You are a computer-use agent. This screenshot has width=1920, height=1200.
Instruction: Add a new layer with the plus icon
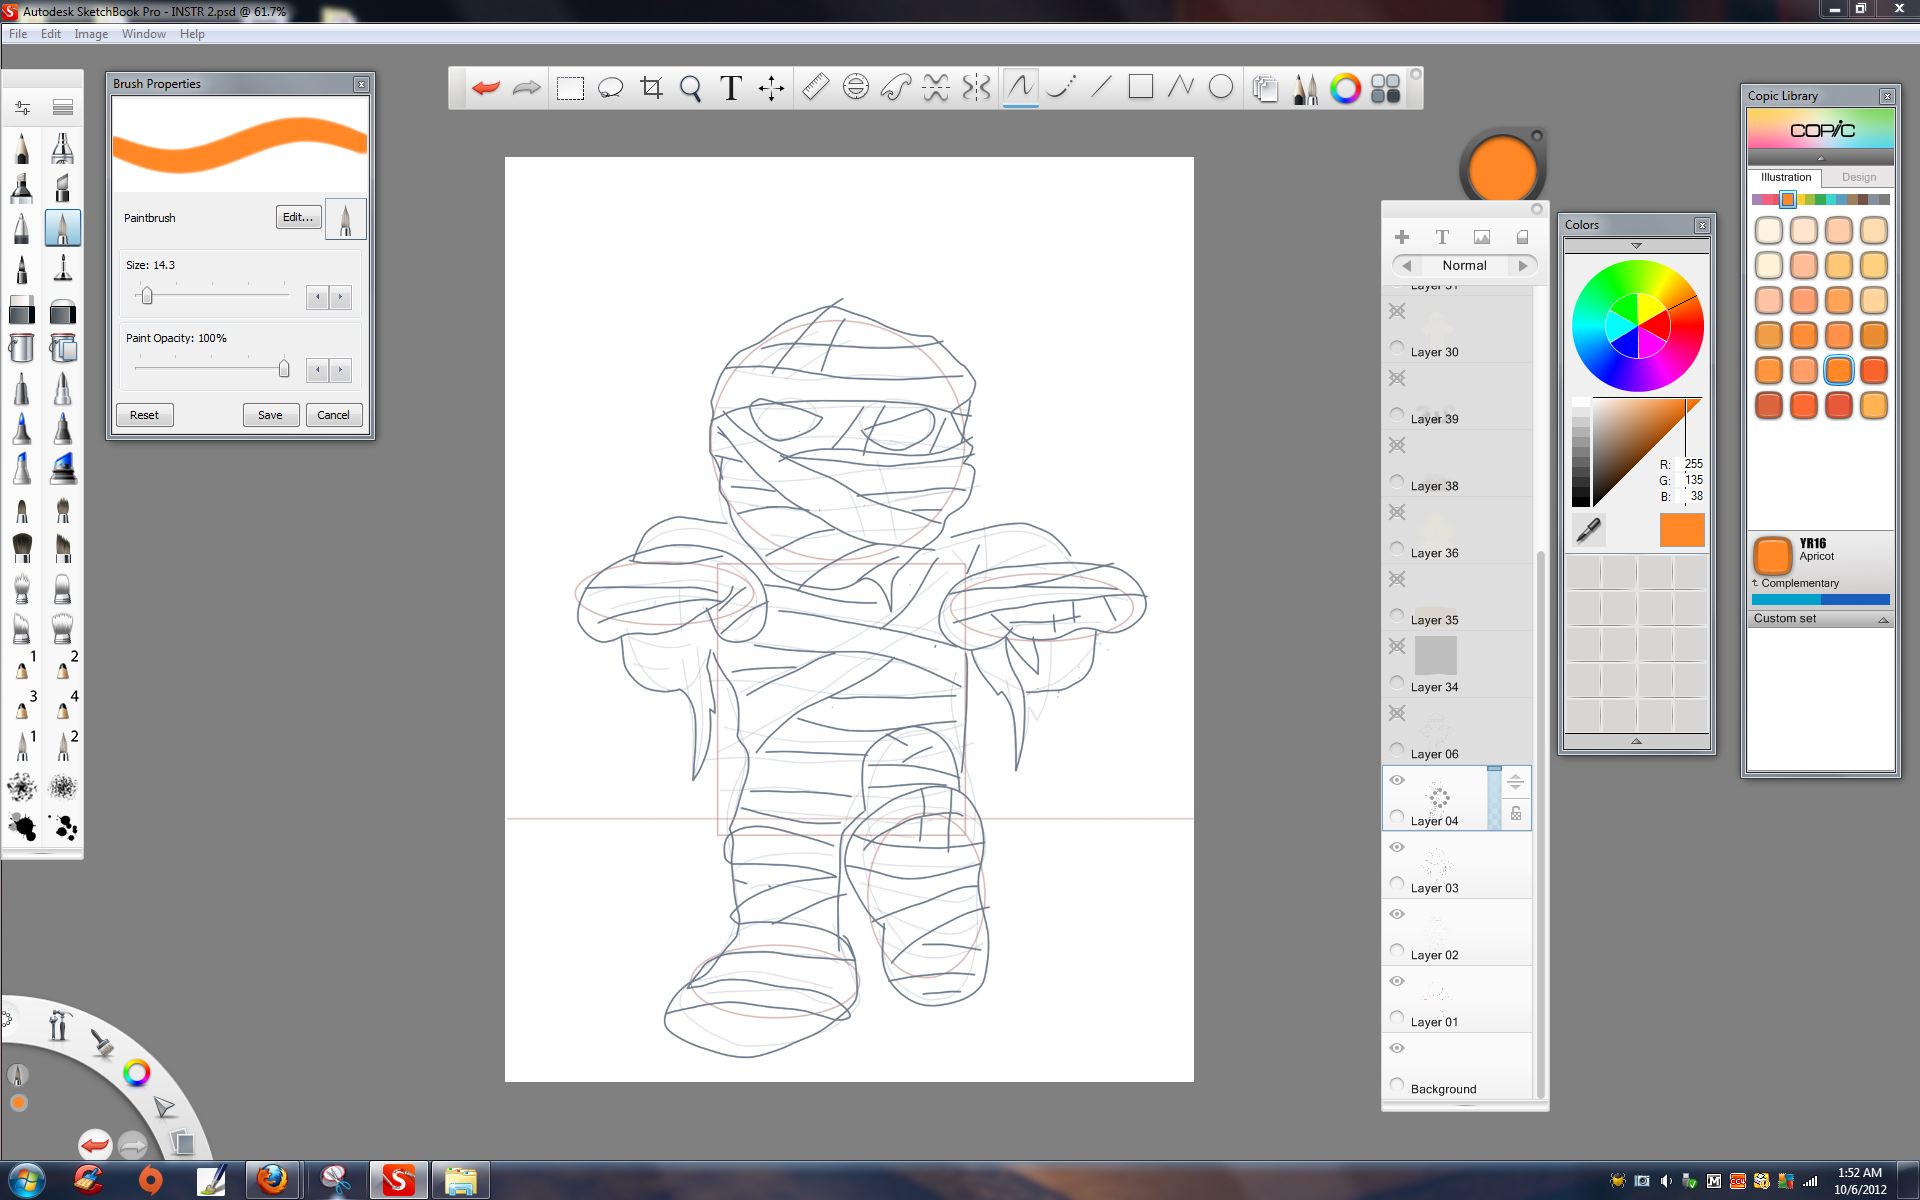1402,237
